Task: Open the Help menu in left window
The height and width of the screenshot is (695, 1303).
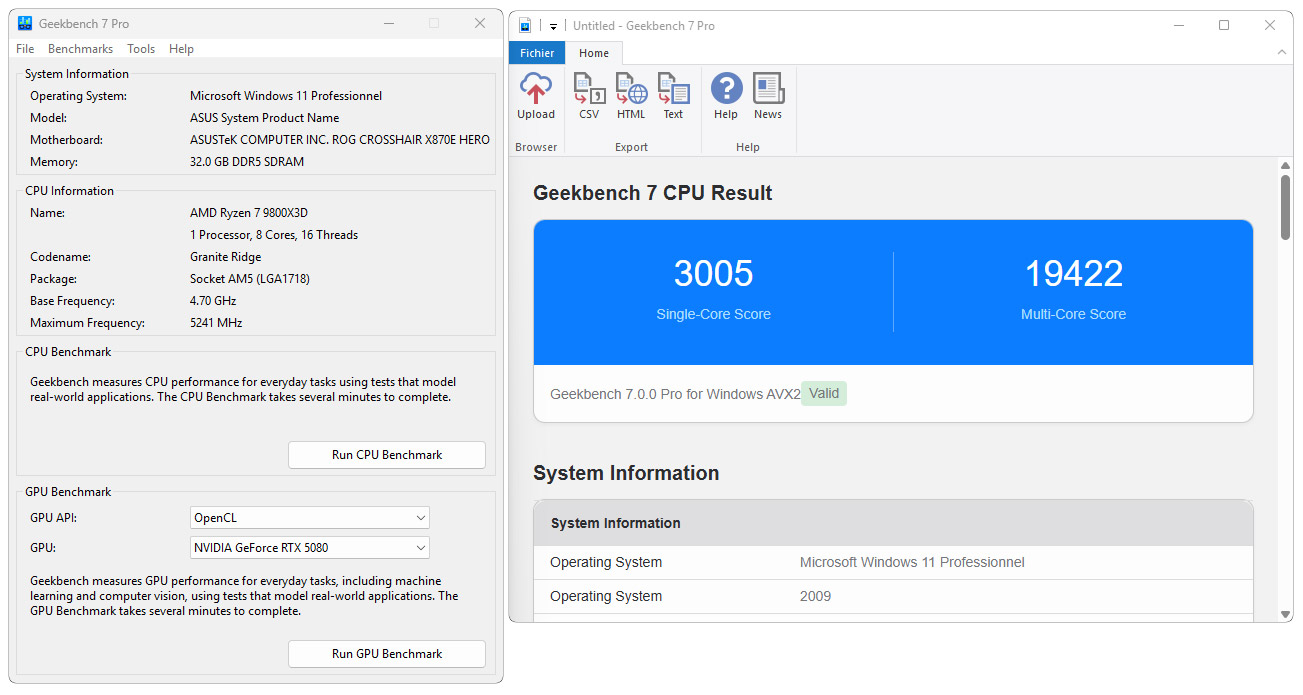Action: (x=181, y=49)
